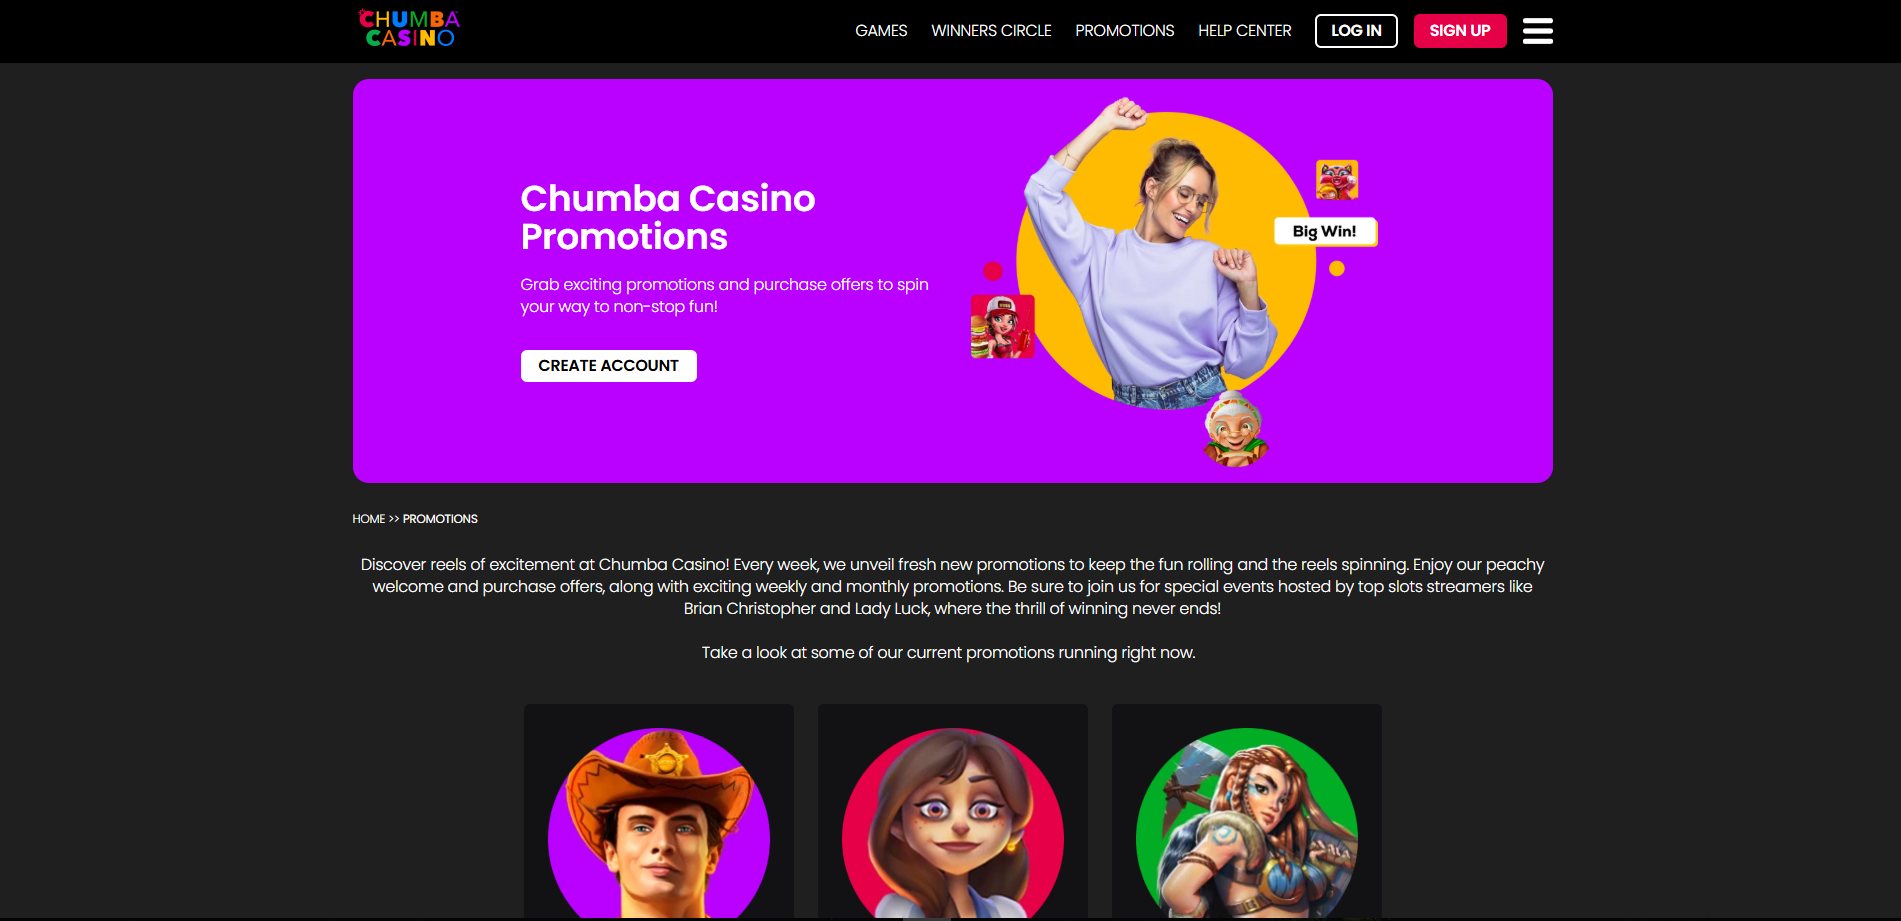This screenshot has height=921, width=1901.
Task: Select Promotions in the top navigation
Action: [1125, 31]
